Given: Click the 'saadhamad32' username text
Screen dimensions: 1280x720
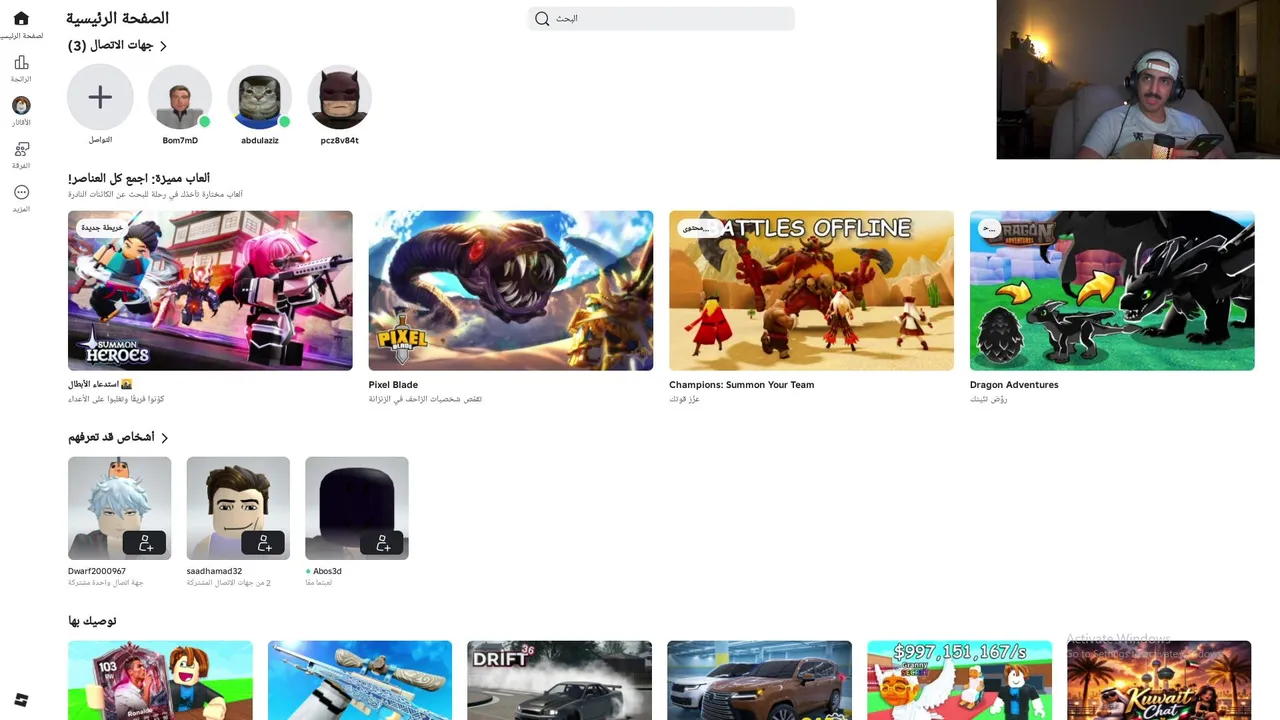Looking at the screenshot, I should [x=214, y=571].
